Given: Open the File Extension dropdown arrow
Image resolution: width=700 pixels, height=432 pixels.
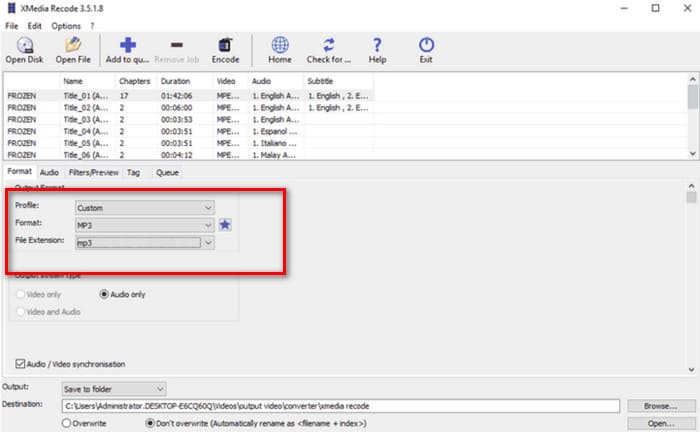Looking at the screenshot, I should [208, 243].
